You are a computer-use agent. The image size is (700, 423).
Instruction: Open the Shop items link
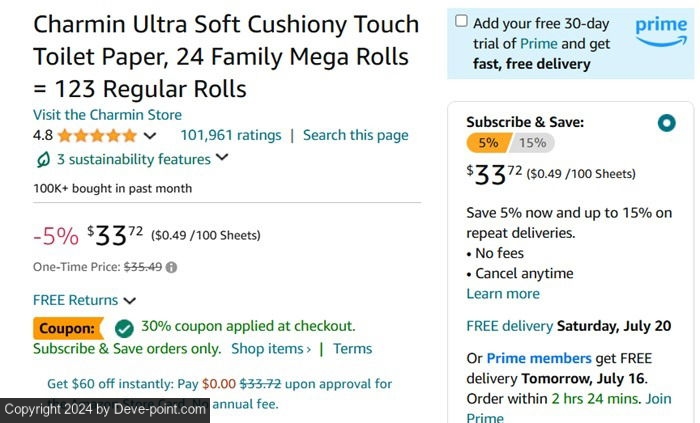click(270, 349)
